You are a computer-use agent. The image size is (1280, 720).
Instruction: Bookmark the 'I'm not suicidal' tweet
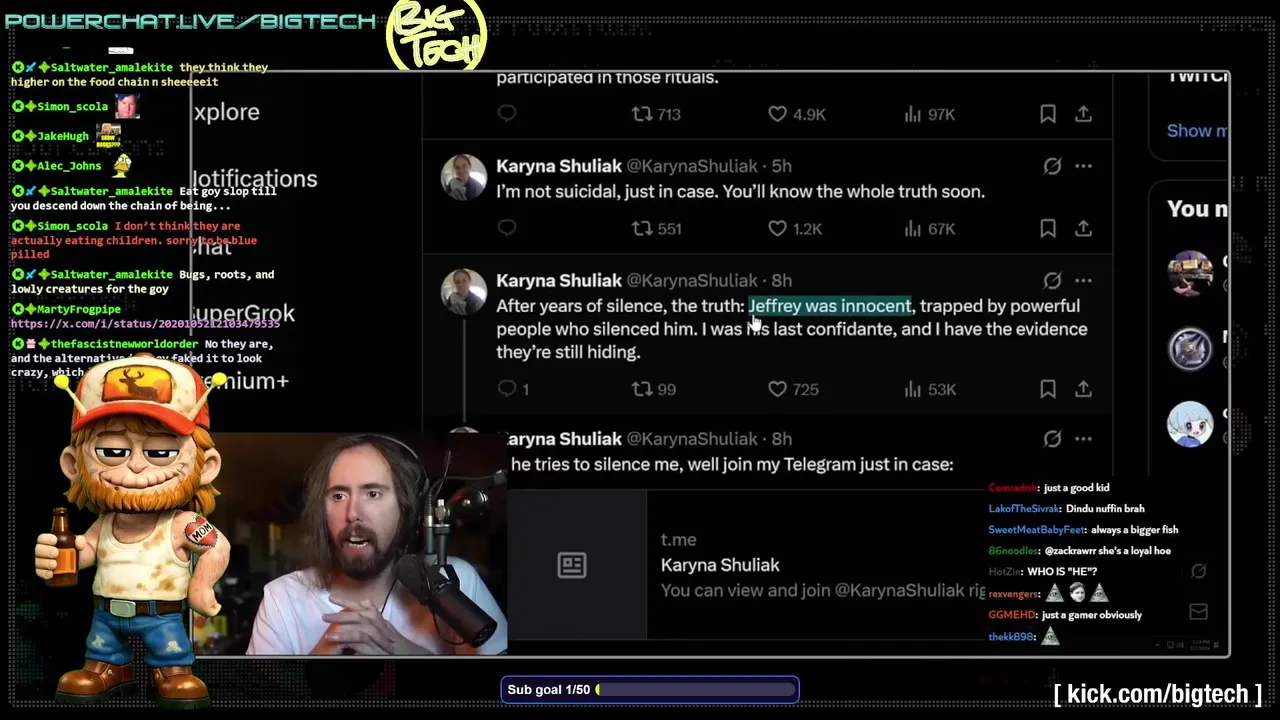coord(1047,228)
